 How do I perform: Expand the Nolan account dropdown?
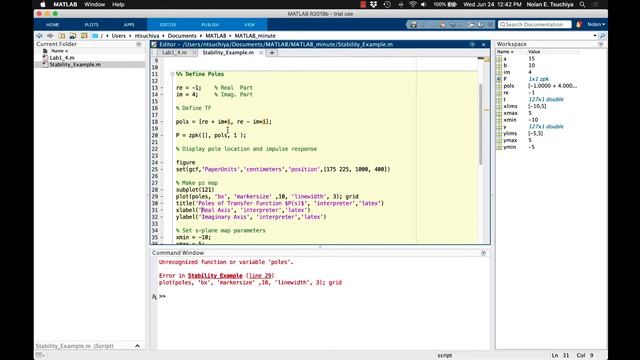pyautogui.click(x=596, y=24)
